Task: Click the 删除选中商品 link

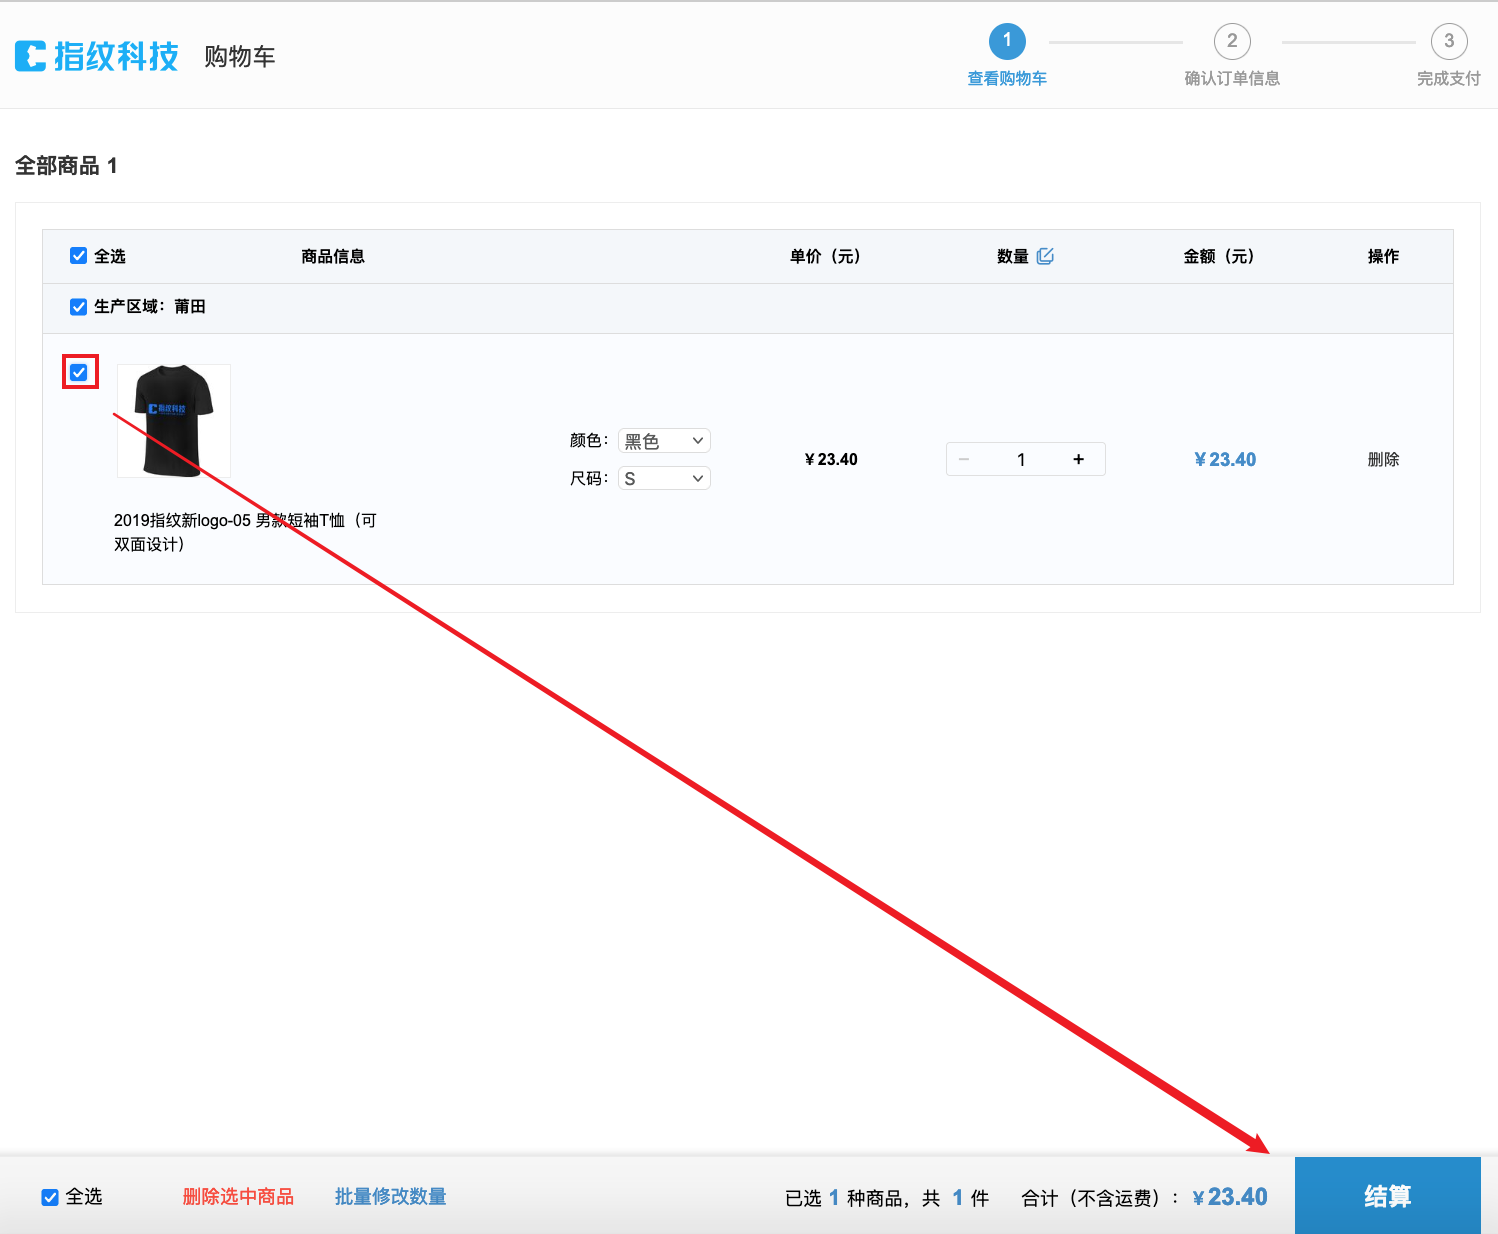Action: point(237,1196)
